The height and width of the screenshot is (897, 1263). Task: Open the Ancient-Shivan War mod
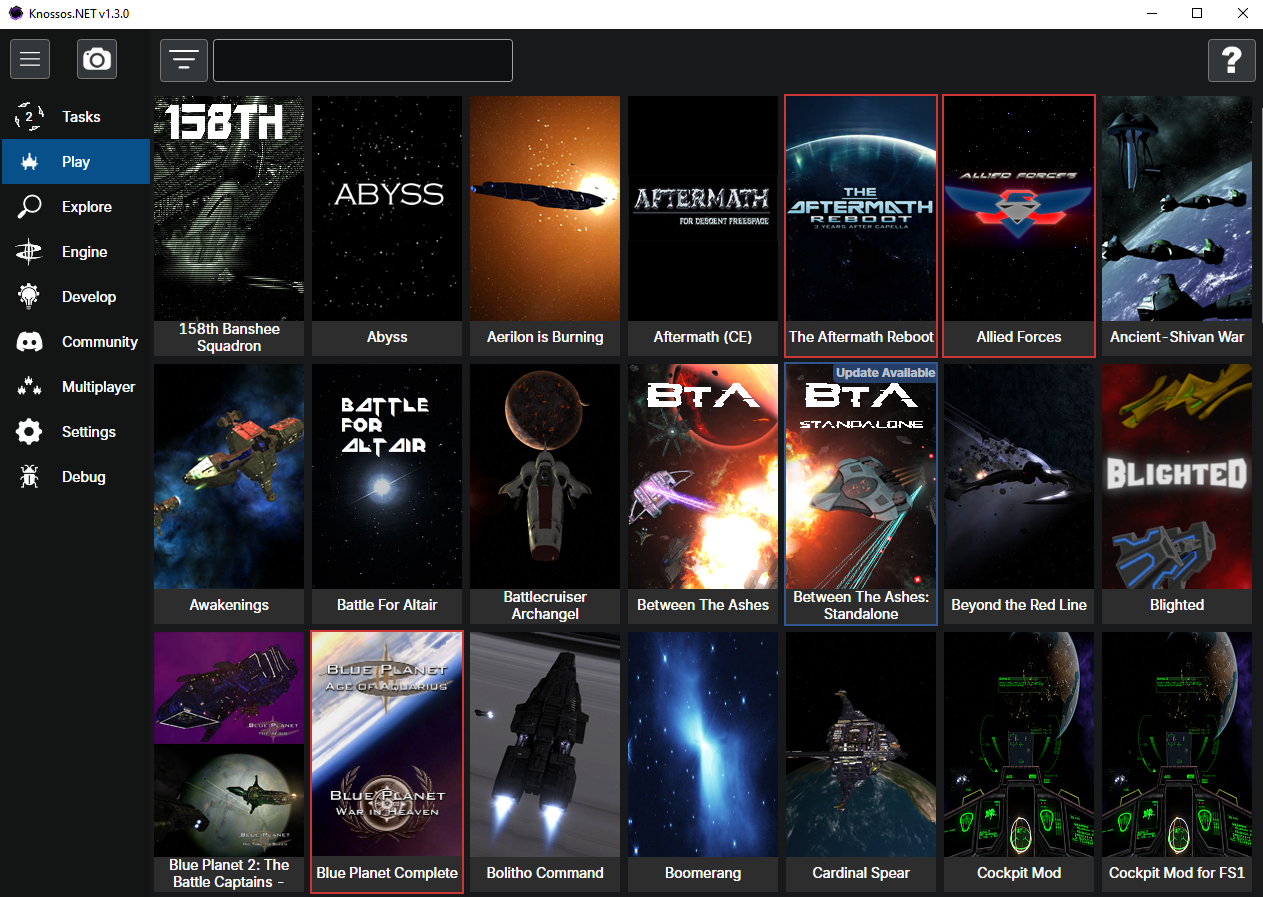click(x=1177, y=225)
